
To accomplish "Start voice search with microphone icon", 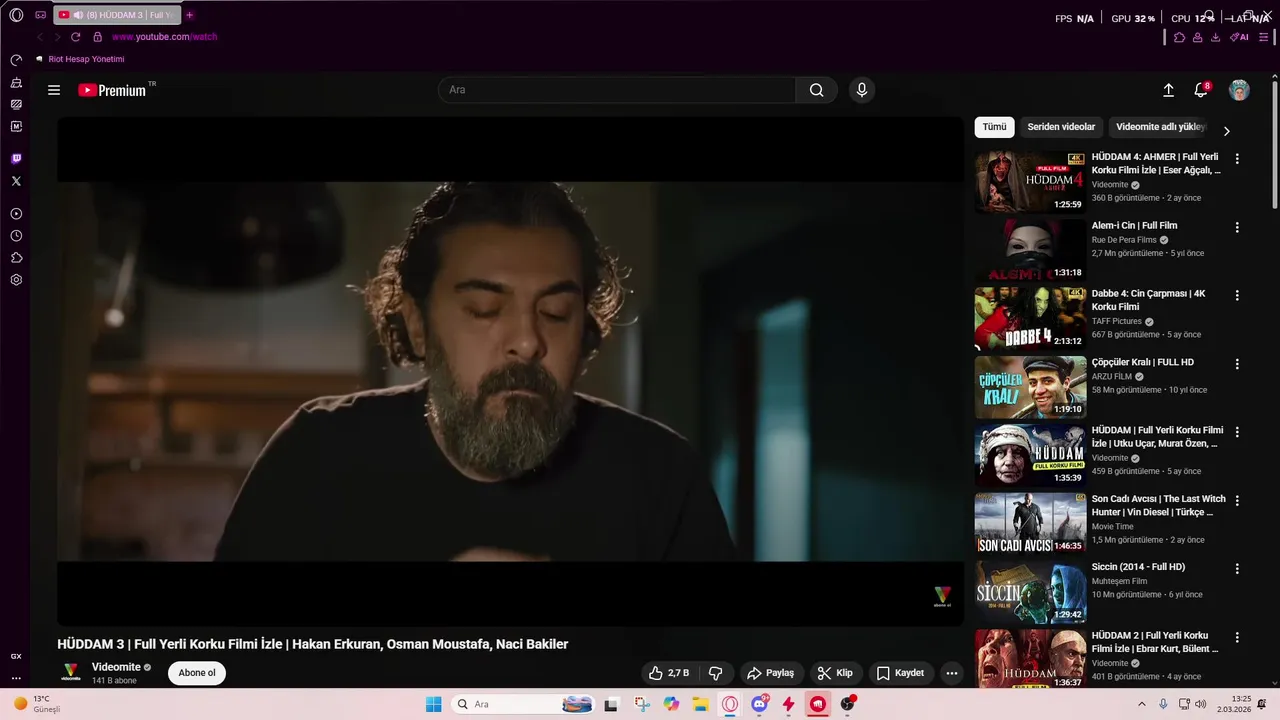I will coord(862,90).
